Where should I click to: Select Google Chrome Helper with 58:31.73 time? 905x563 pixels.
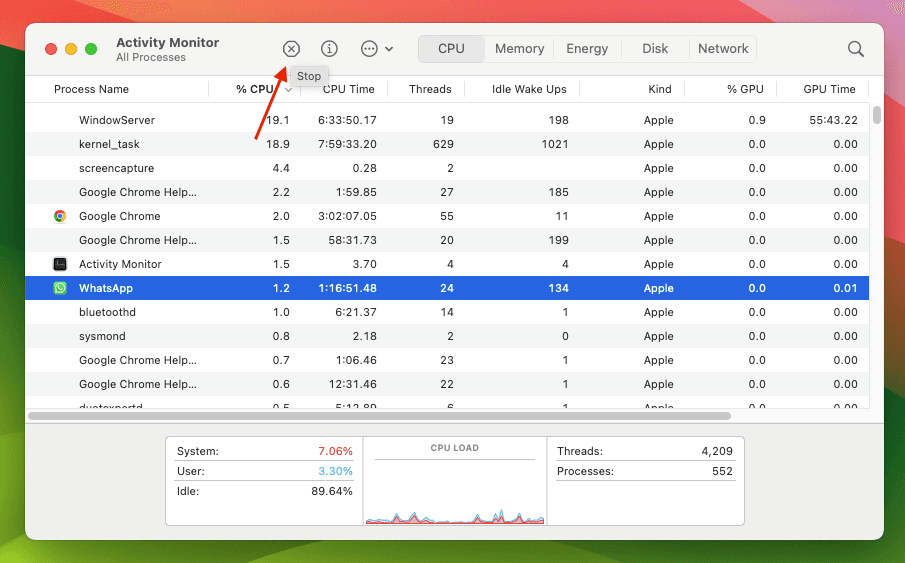point(447,240)
